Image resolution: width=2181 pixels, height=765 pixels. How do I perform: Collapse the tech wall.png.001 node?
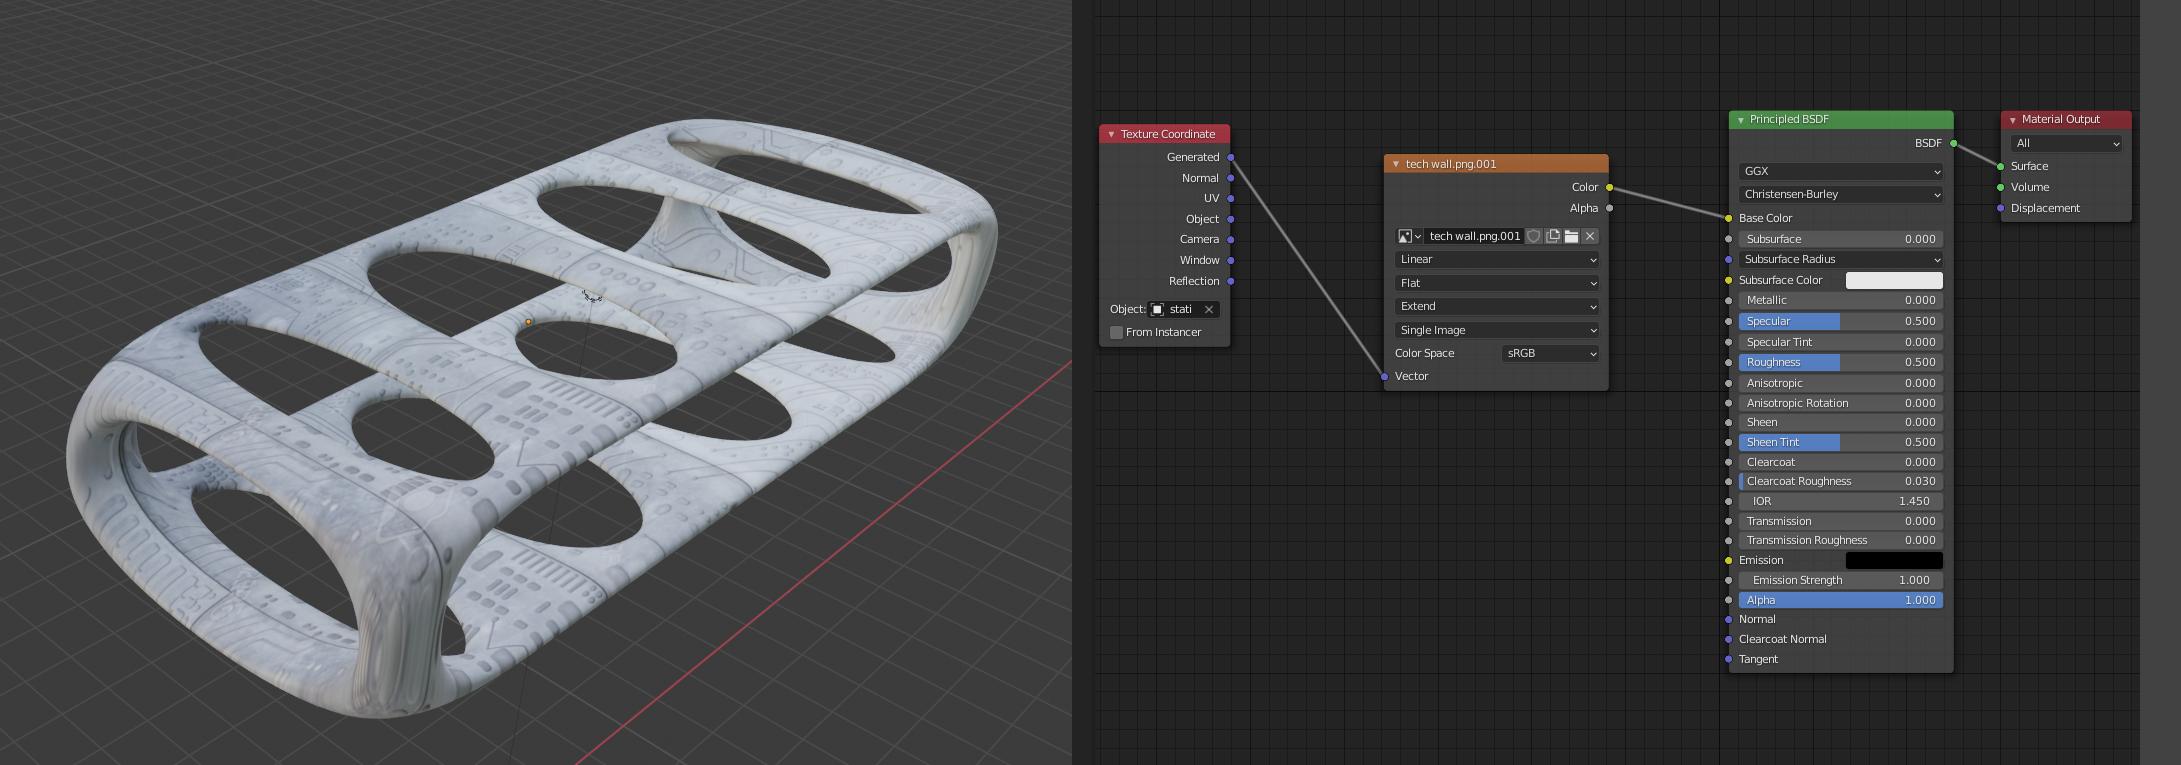[x=1396, y=164]
